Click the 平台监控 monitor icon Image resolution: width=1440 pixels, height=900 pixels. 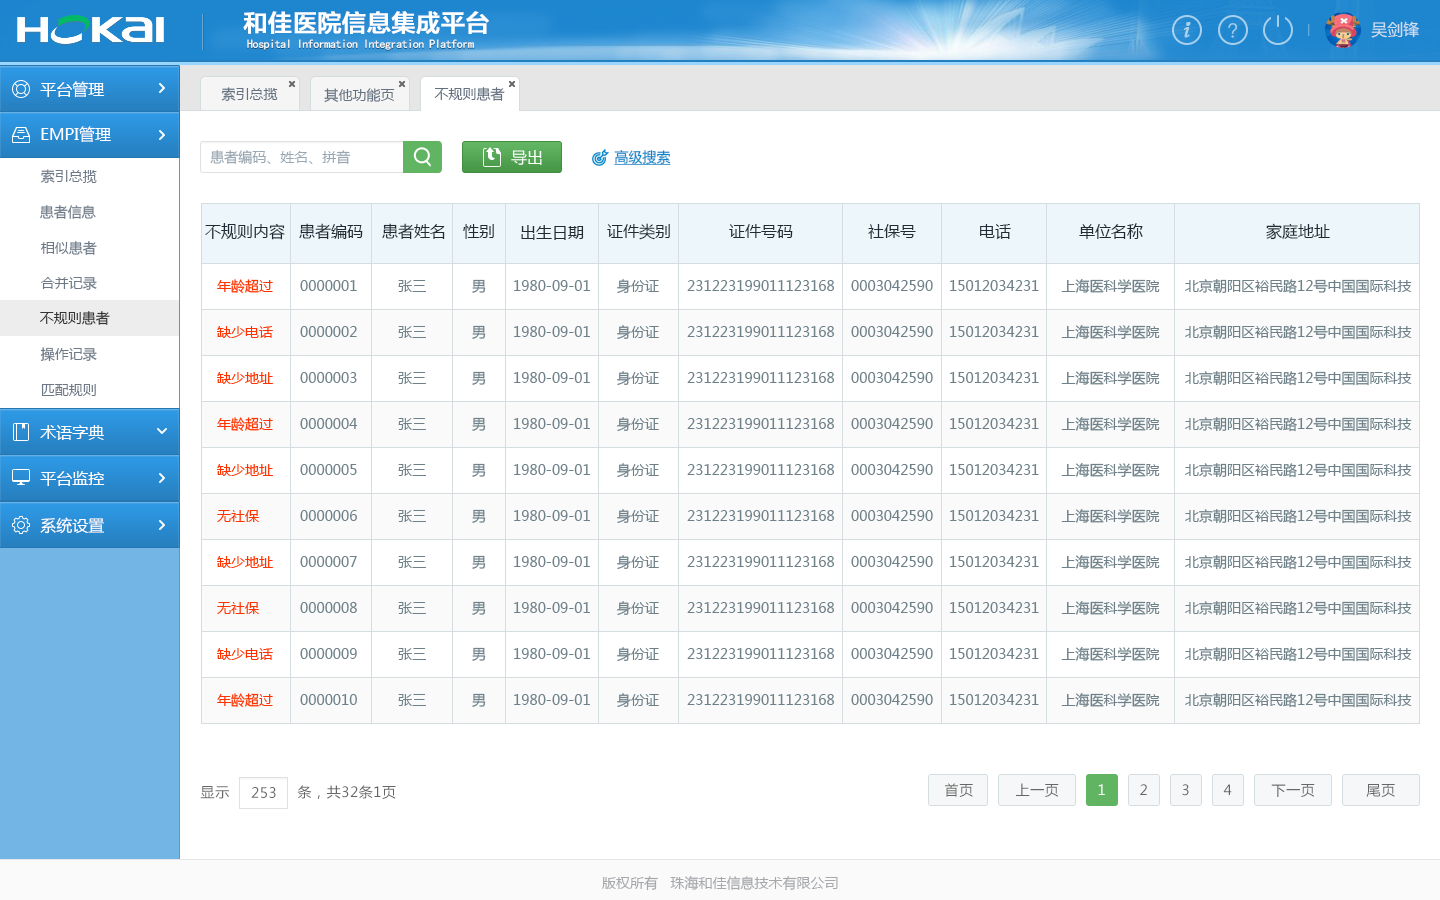(21, 478)
